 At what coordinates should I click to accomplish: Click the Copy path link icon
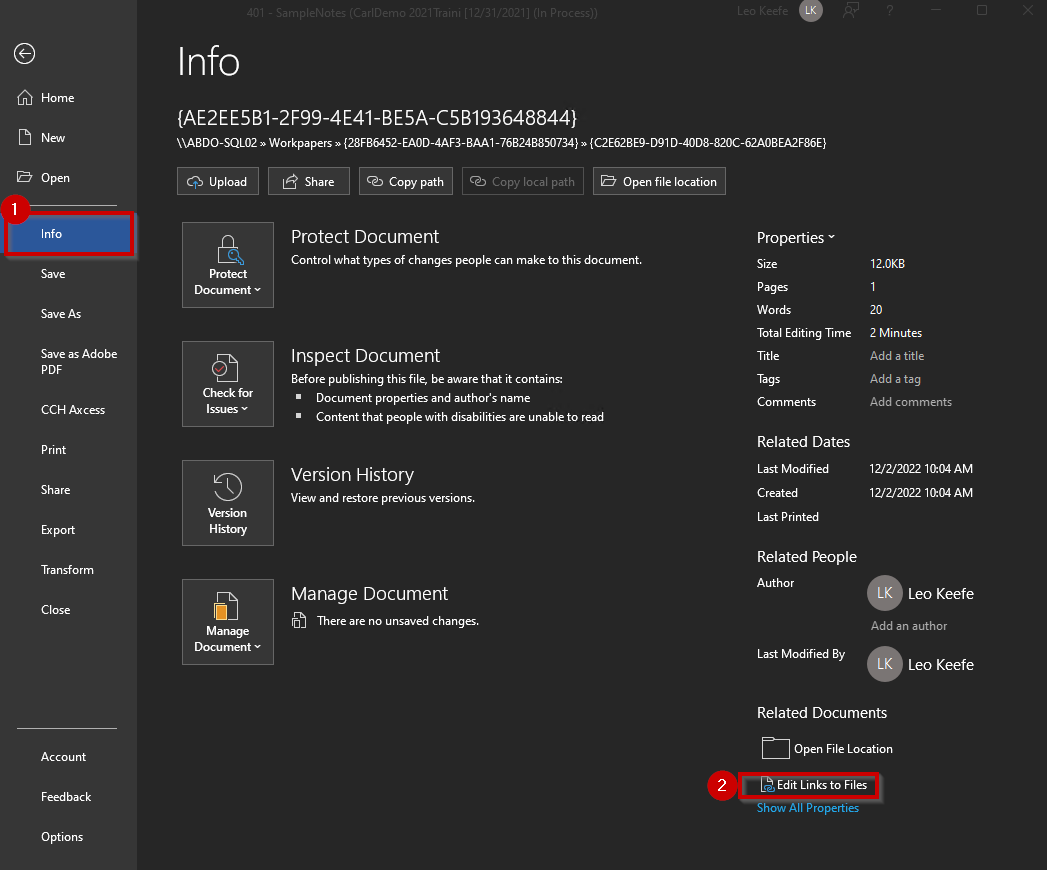375,181
